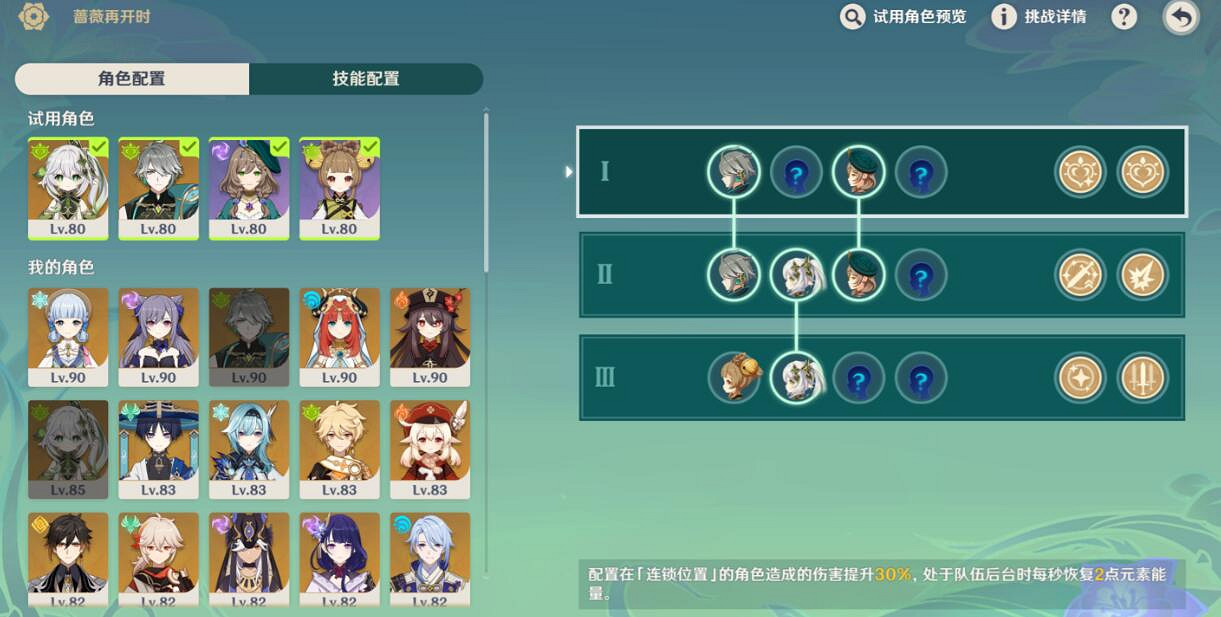Viewport: 1221px width, 617px height.
Task: Click last empty question slot in row III
Action: tap(921, 378)
